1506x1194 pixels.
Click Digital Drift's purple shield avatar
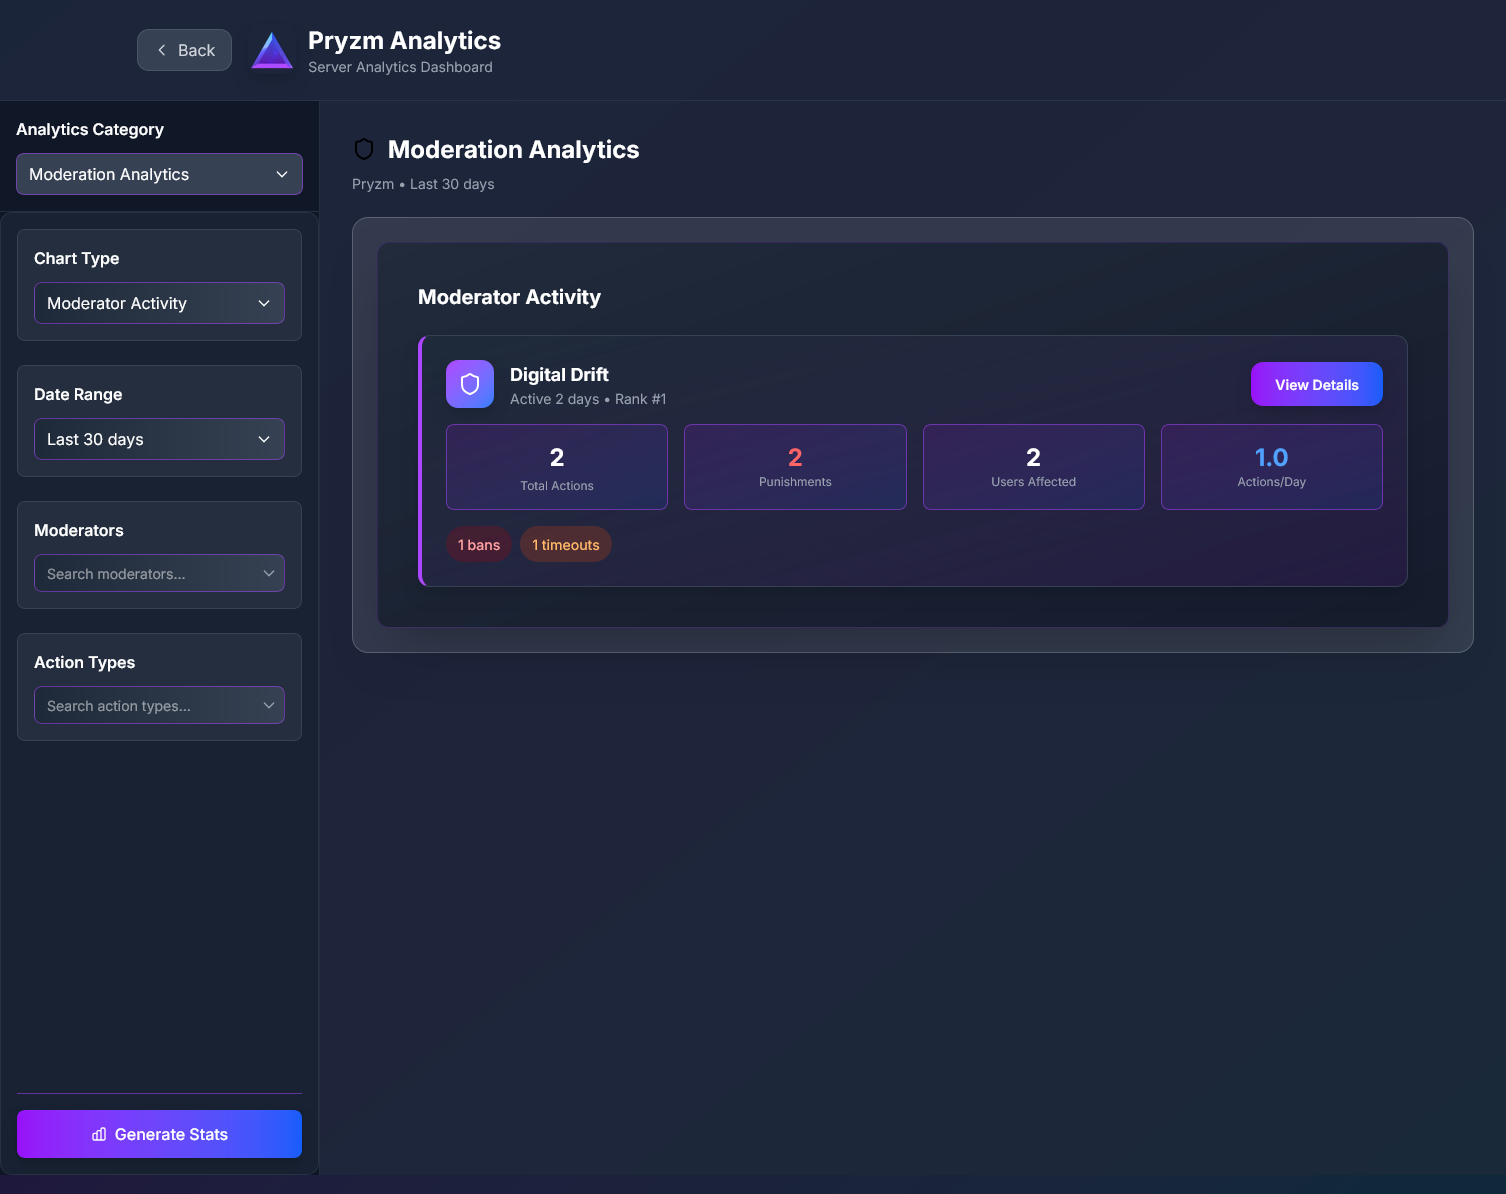click(469, 384)
